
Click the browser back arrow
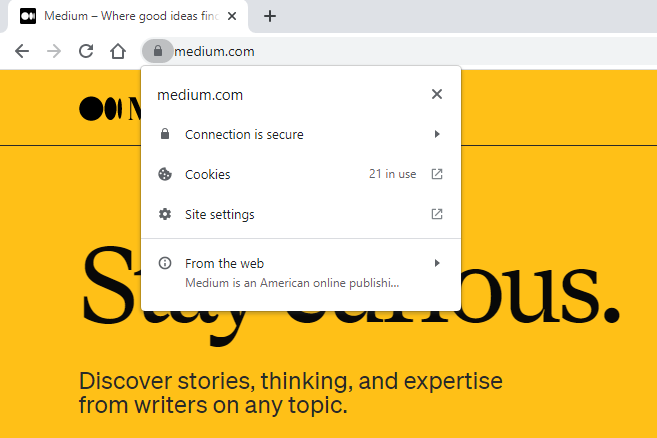pos(22,51)
